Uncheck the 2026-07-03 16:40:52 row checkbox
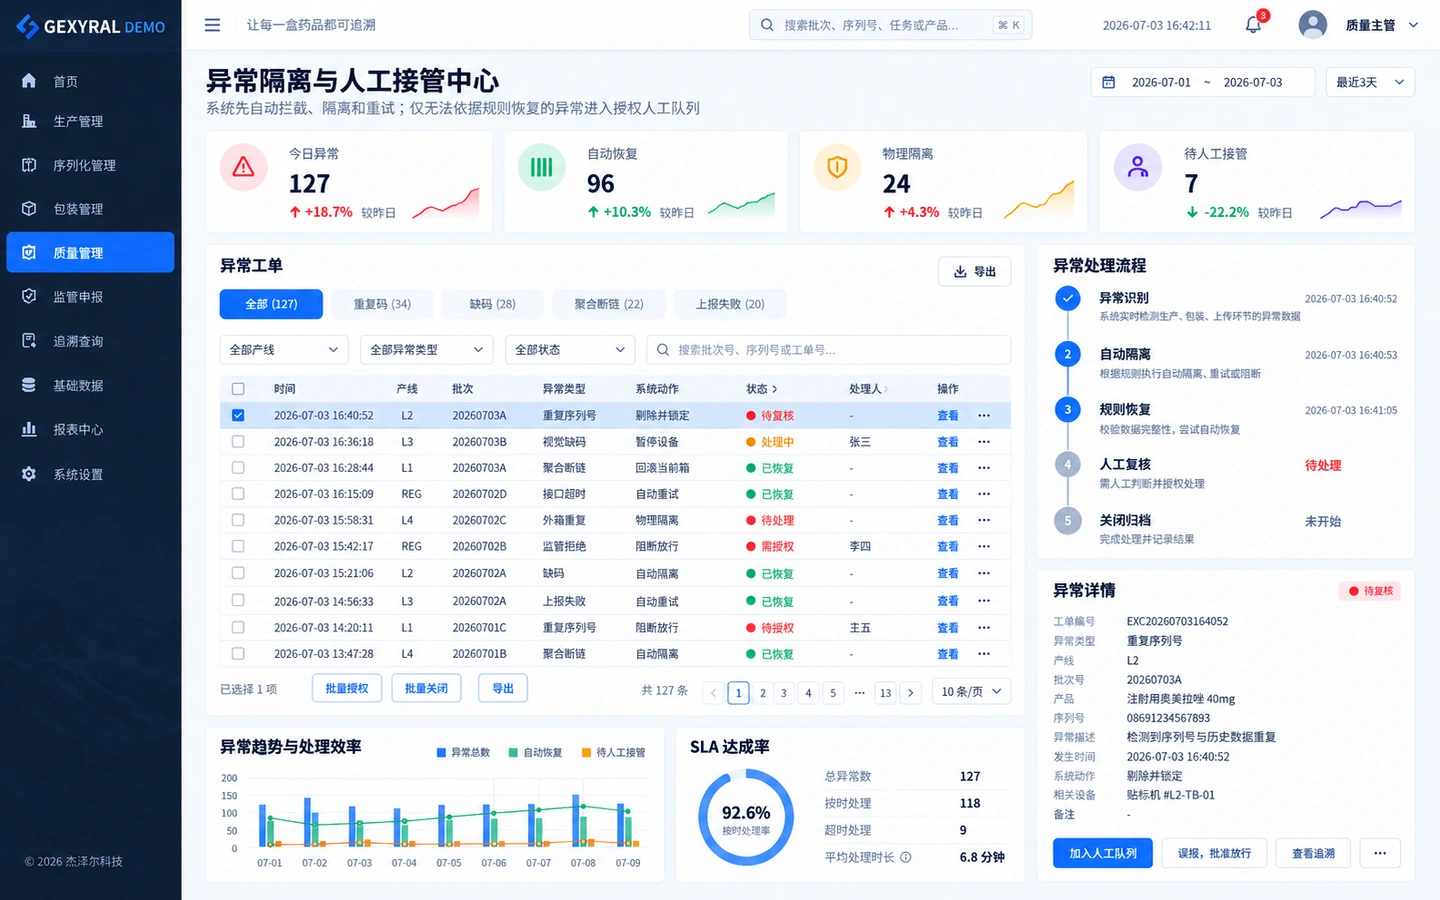The width and height of the screenshot is (1440, 900). [238, 415]
